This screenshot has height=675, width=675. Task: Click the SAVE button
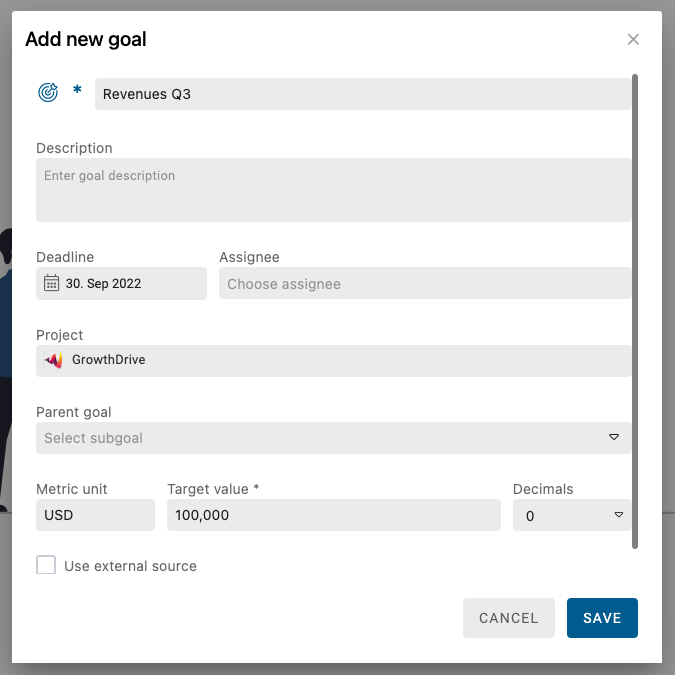point(602,618)
